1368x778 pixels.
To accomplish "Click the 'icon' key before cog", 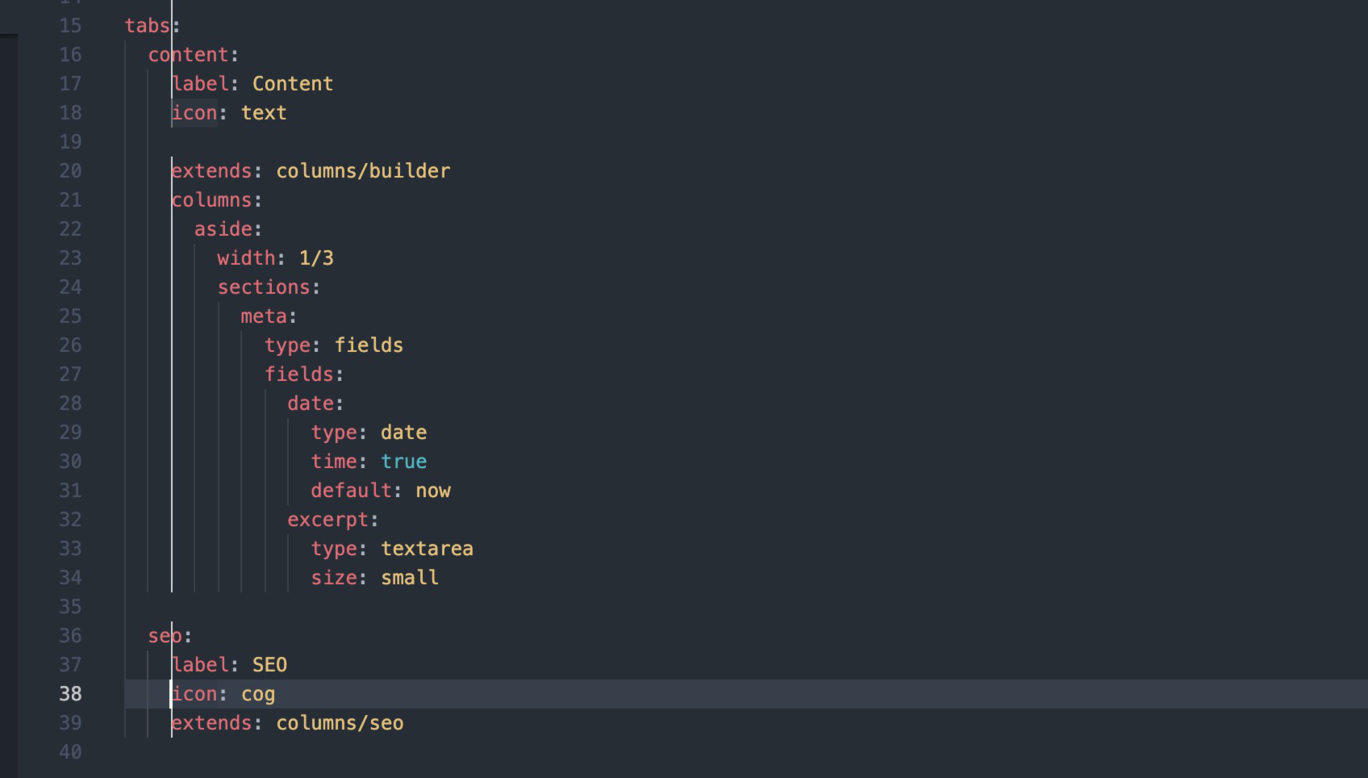I will [194, 693].
